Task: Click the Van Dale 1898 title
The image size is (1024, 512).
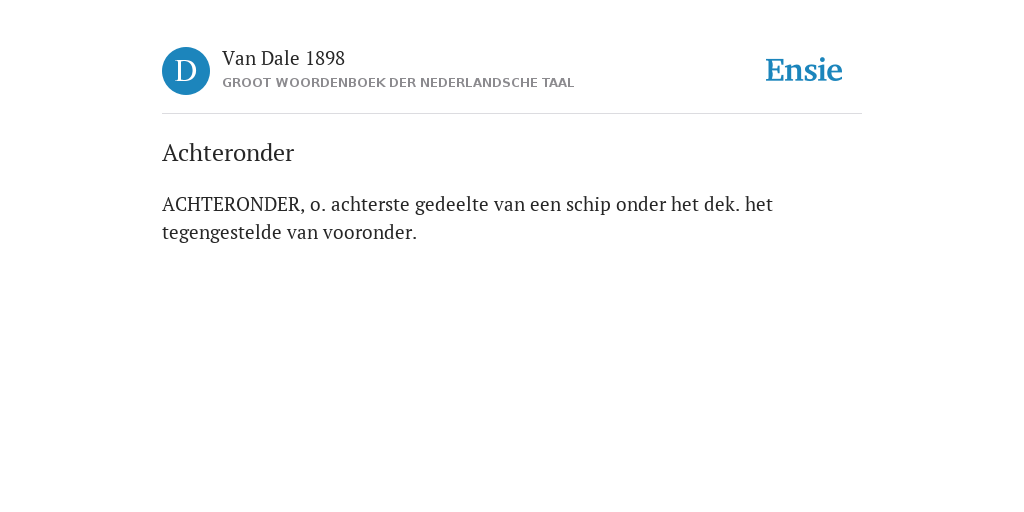Action: coord(283,59)
